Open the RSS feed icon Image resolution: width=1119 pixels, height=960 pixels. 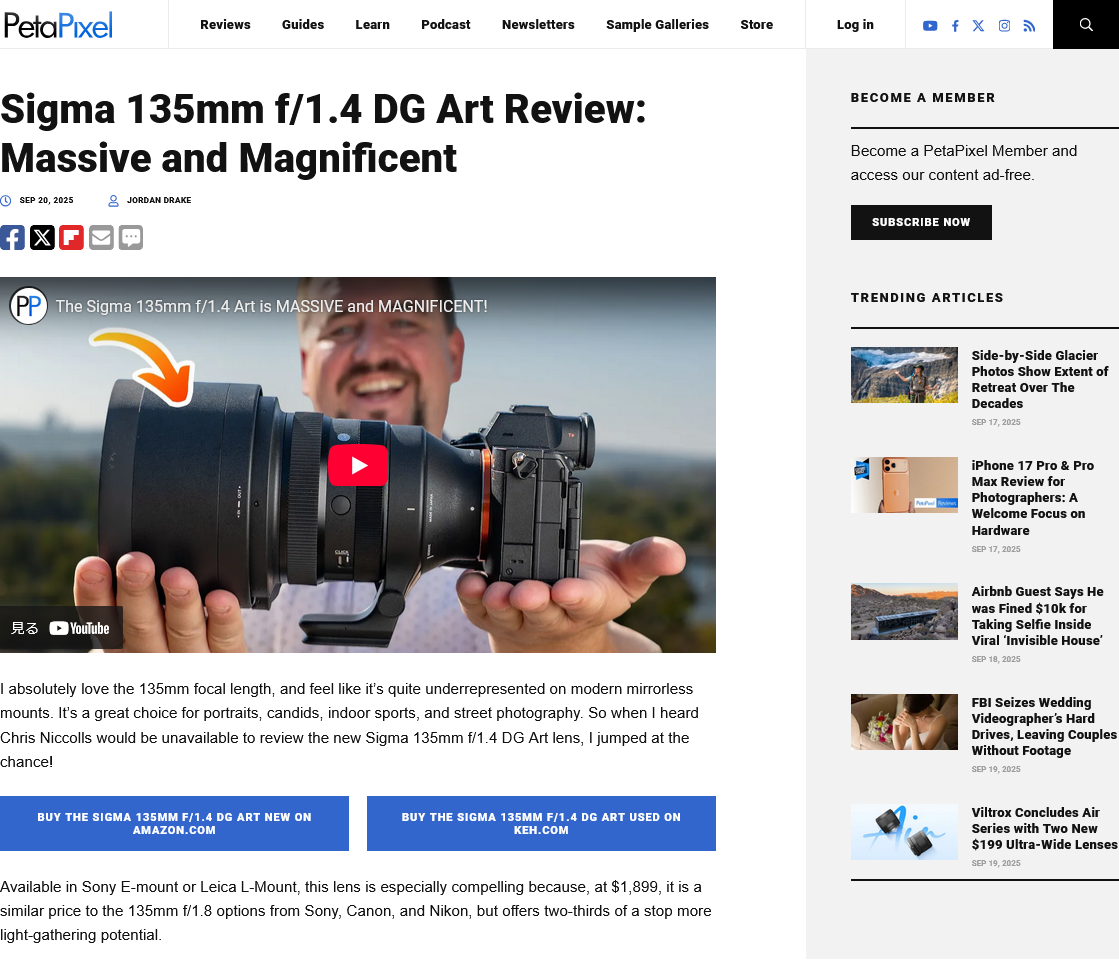[x=1029, y=26]
